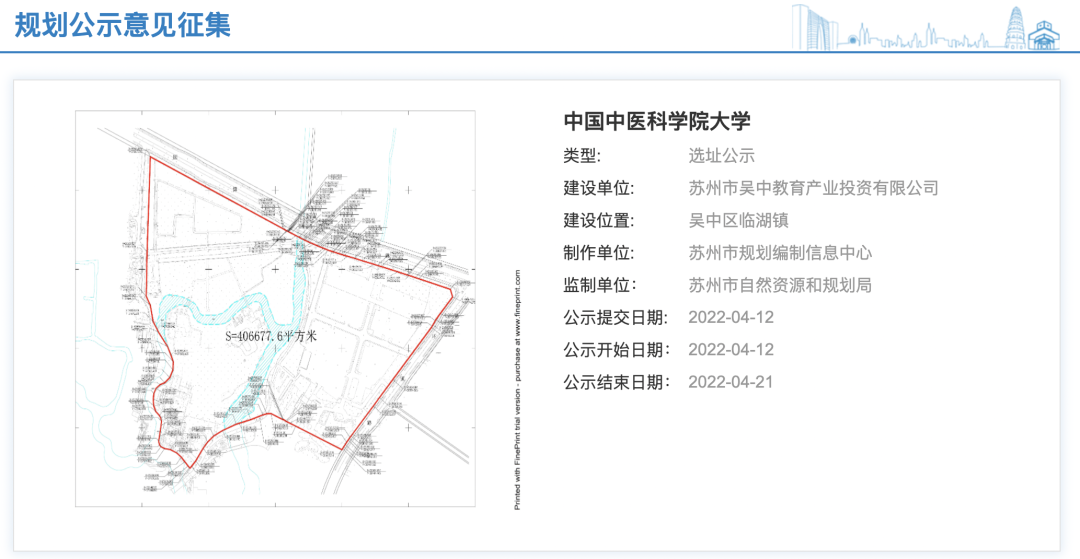1080x559 pixels.
Task: Click the 公示结束日期 field label
Action: tap(614, 382)
